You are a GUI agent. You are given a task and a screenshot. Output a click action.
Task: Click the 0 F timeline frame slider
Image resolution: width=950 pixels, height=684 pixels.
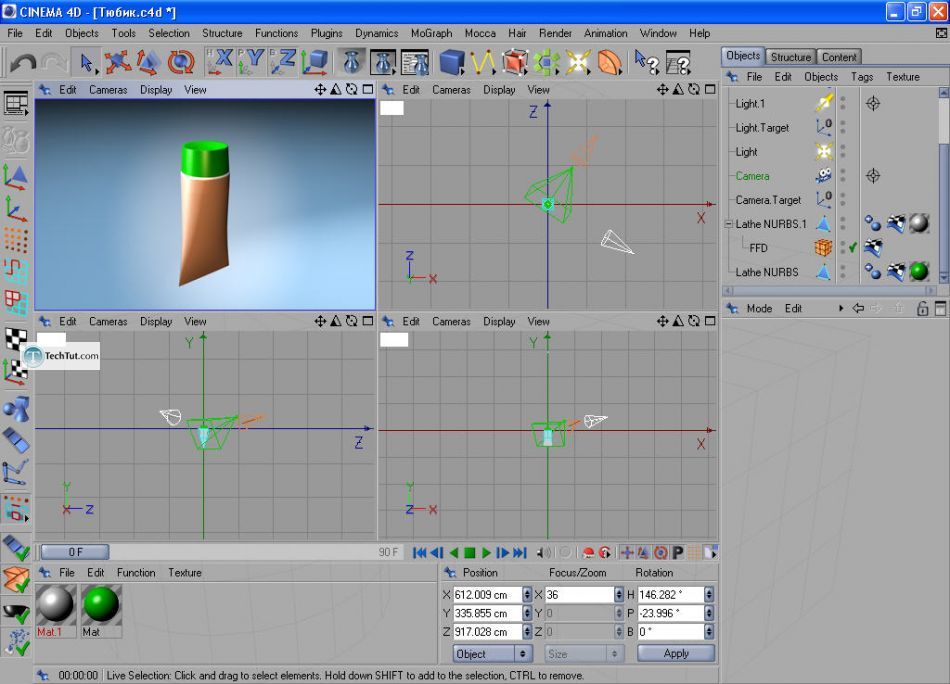click(x=75, y=552)
